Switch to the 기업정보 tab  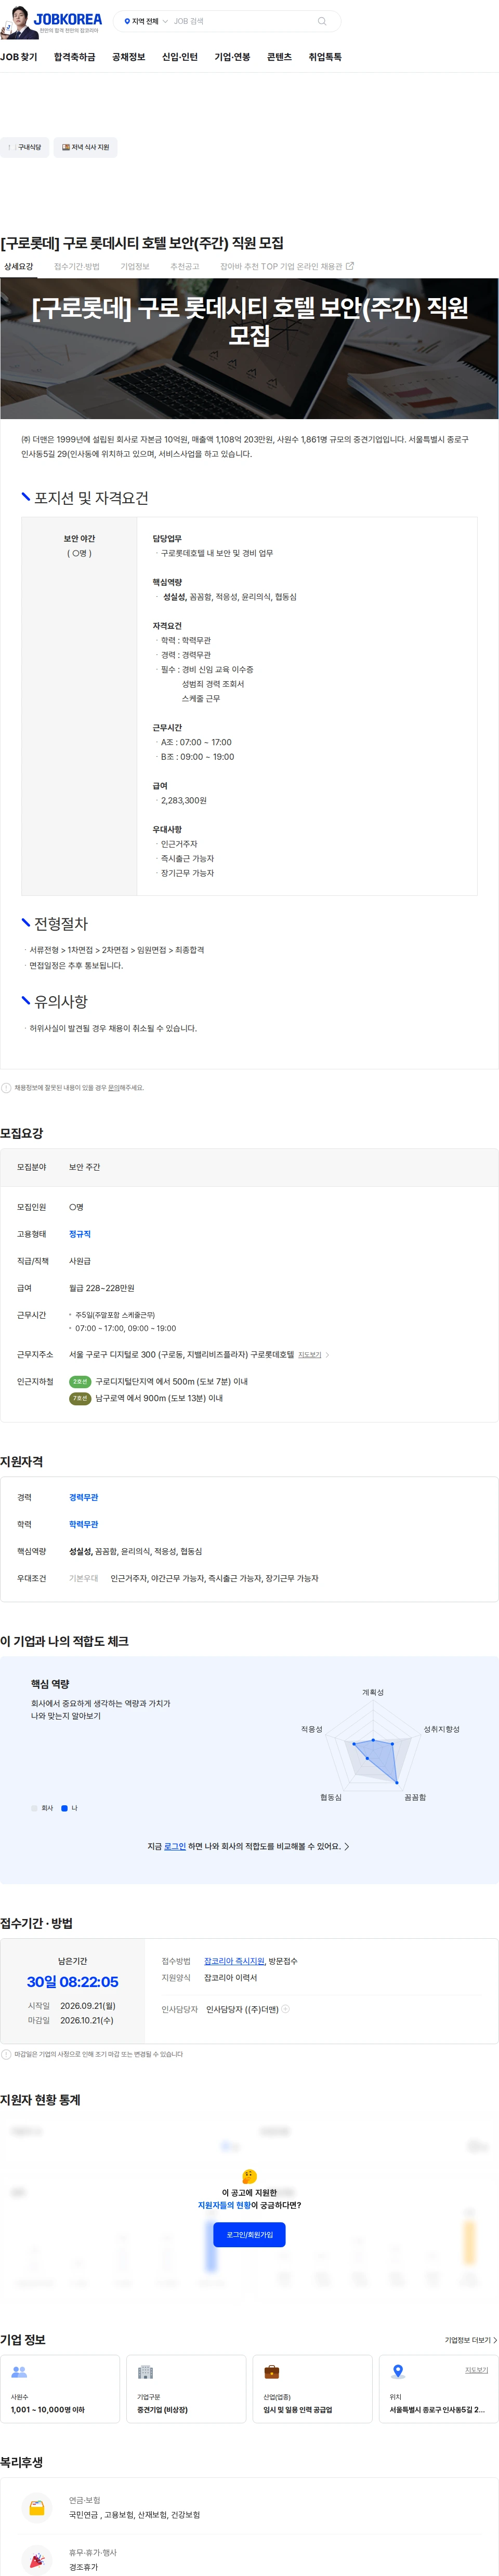coord(135,267)
